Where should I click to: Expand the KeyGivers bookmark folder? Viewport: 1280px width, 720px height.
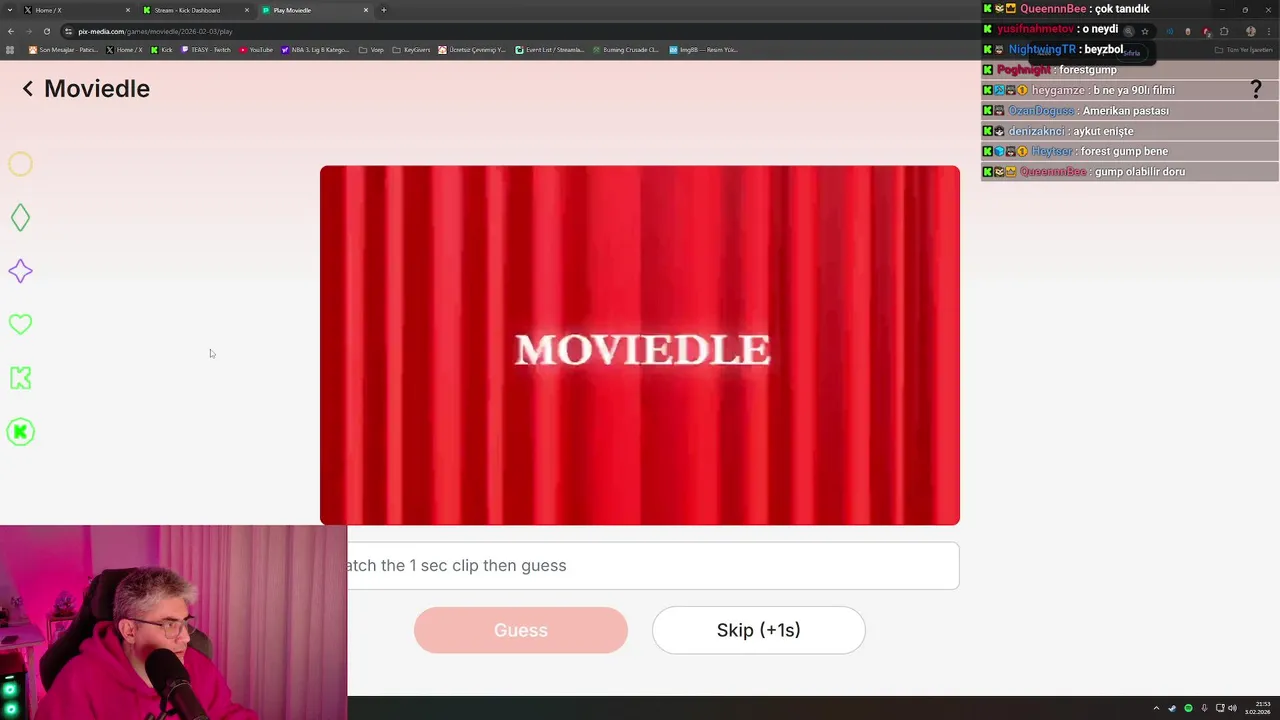tap(411, 50)
